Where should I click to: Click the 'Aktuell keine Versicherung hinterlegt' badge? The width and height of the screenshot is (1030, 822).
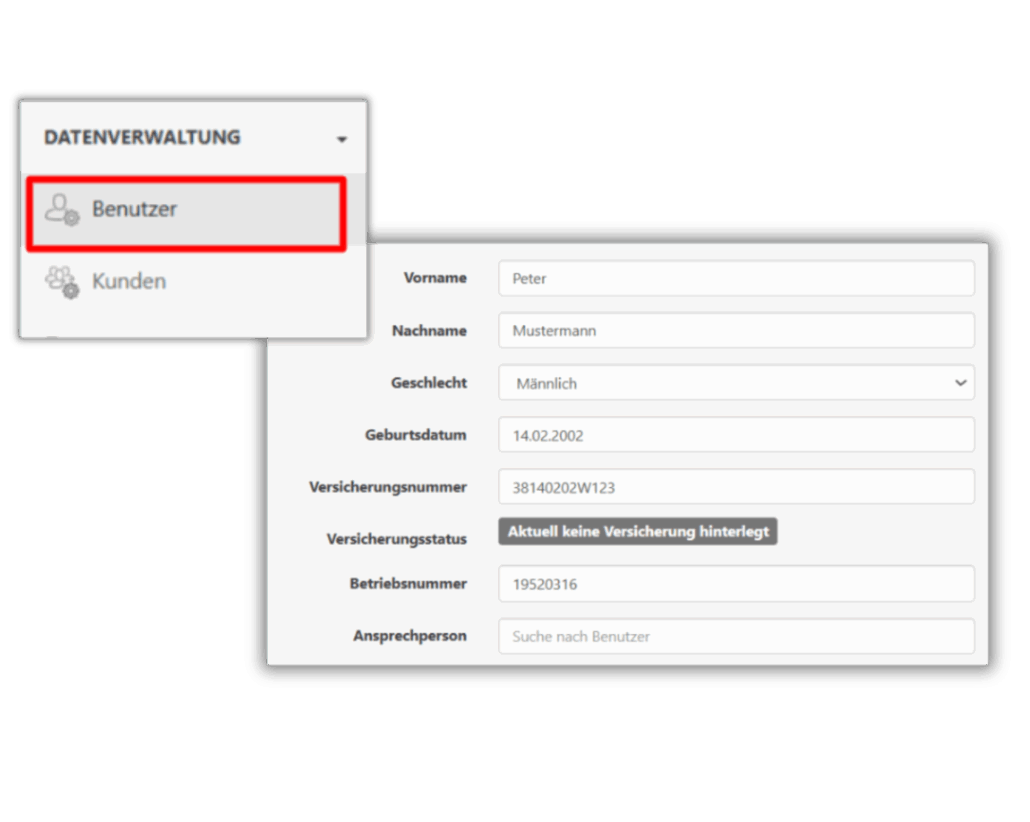click(638, 532)
